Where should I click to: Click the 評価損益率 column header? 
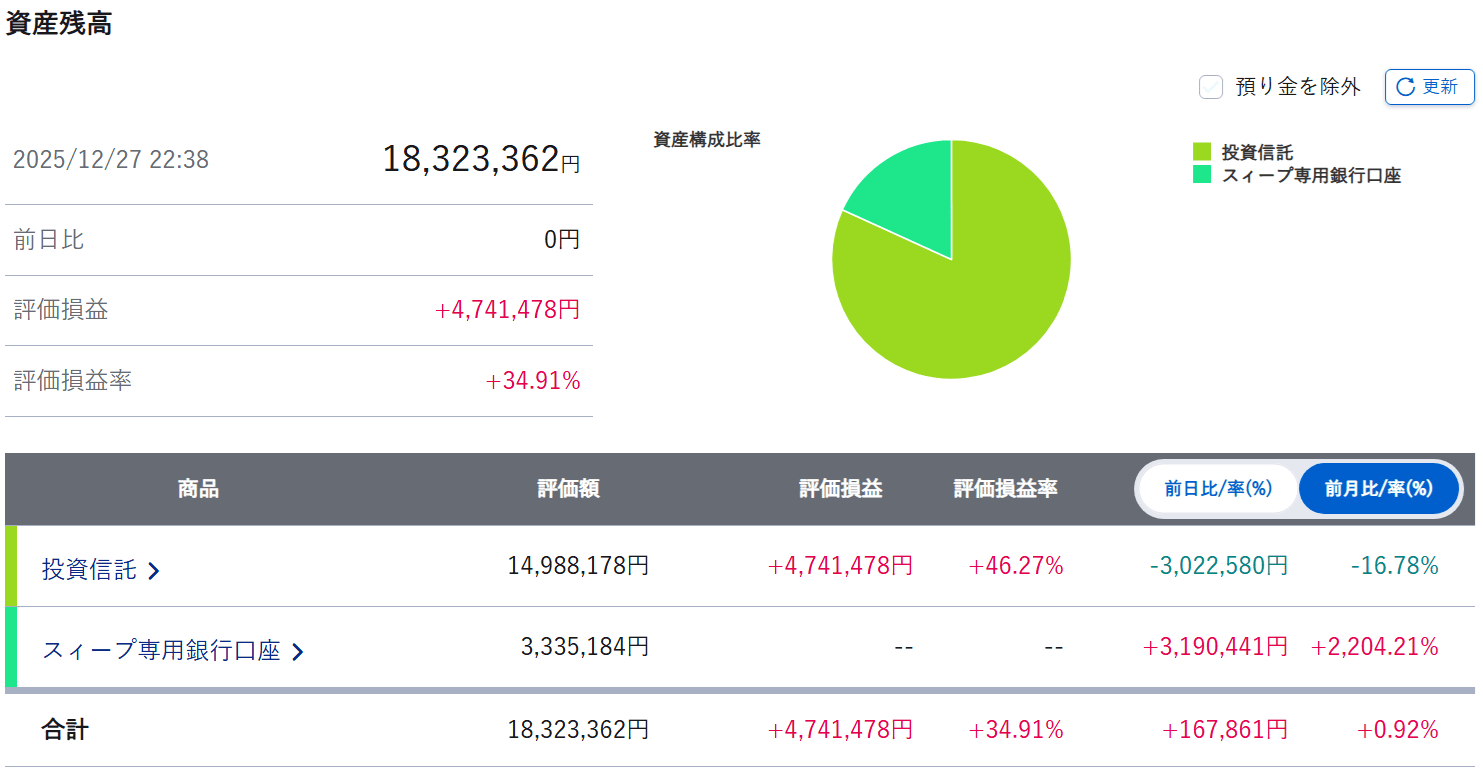(1005, 489)
